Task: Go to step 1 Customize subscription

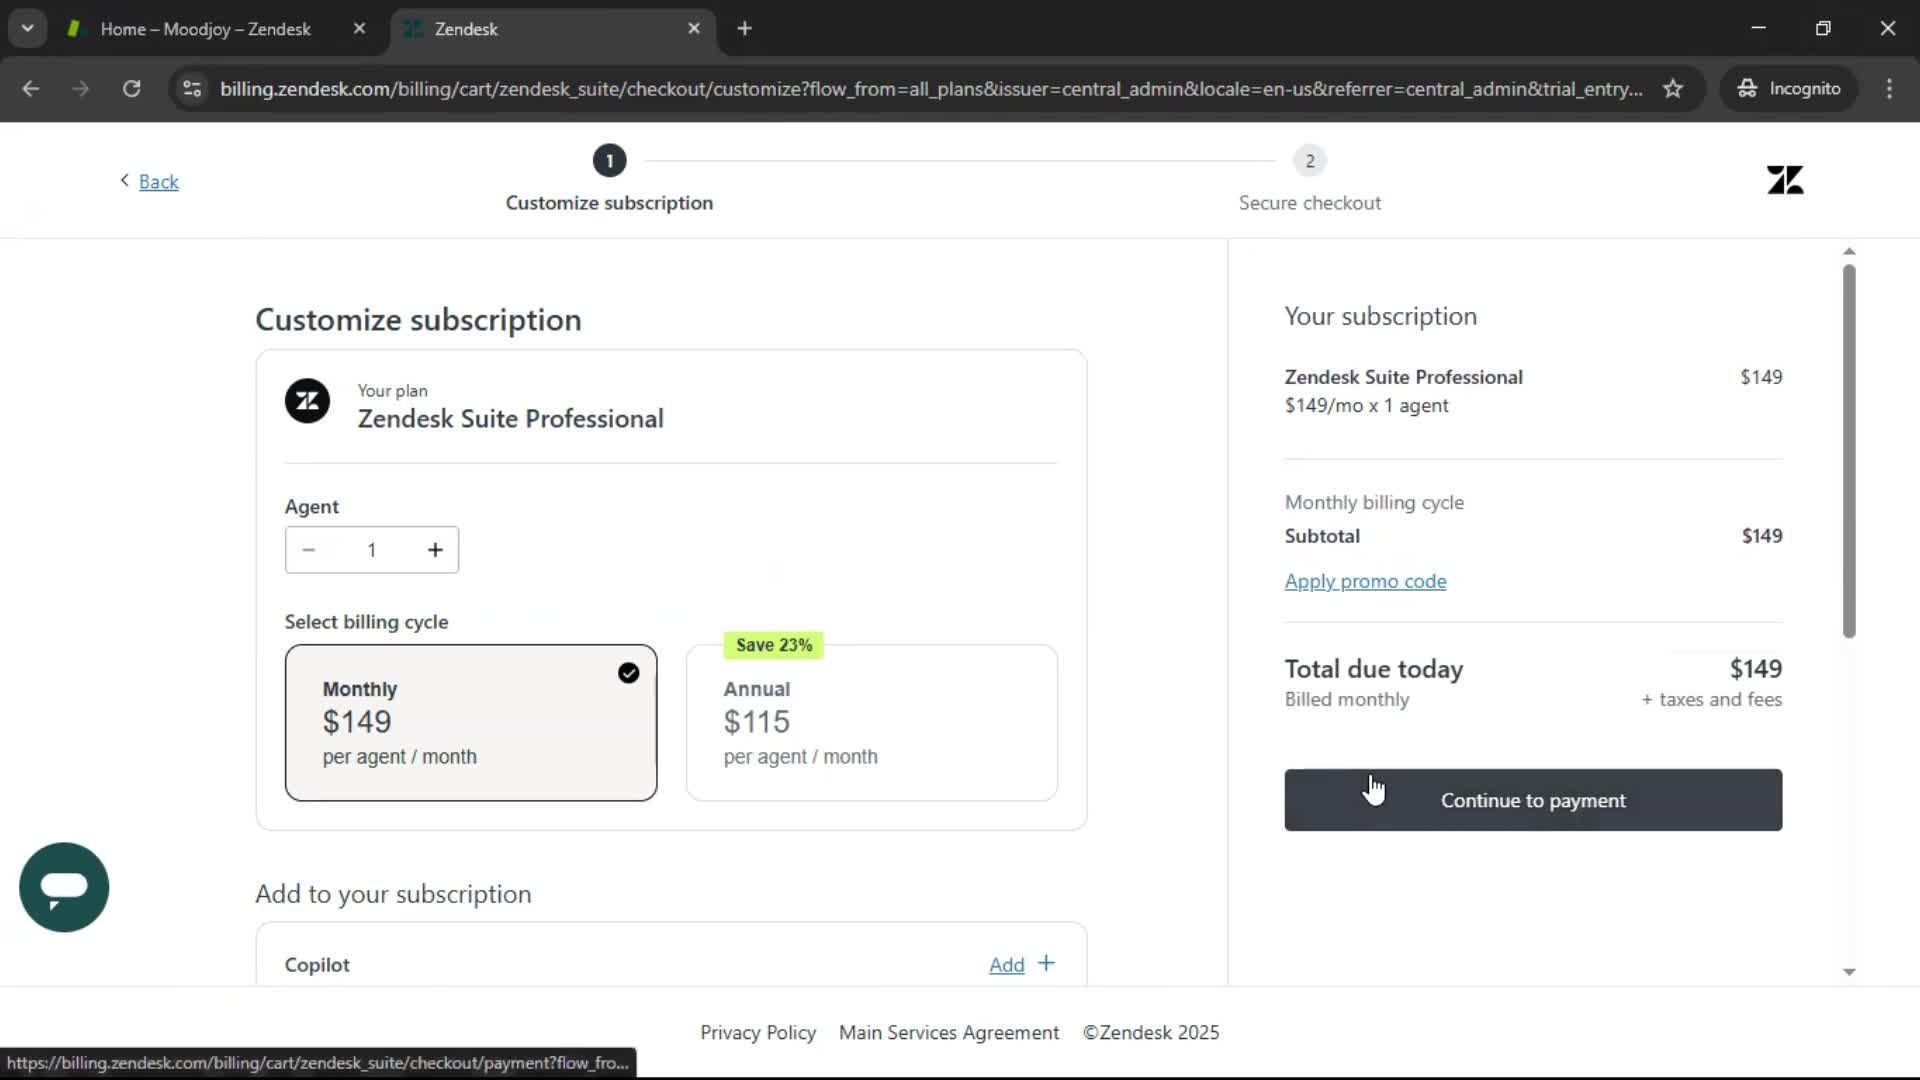Action: (609, 180)
